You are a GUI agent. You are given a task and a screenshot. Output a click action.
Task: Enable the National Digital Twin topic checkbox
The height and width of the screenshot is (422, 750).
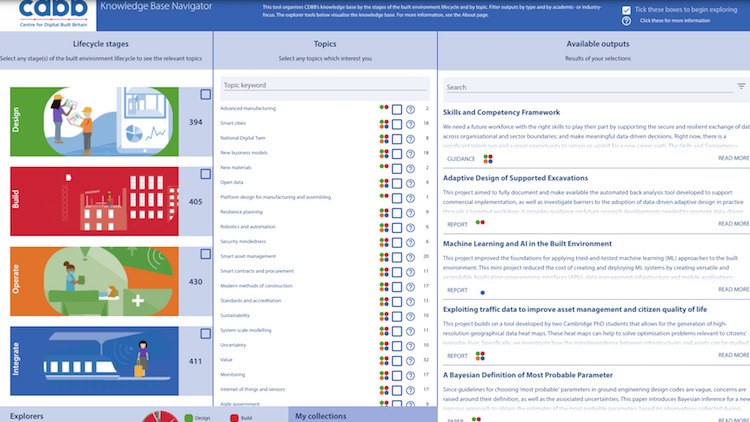[397, 139]
